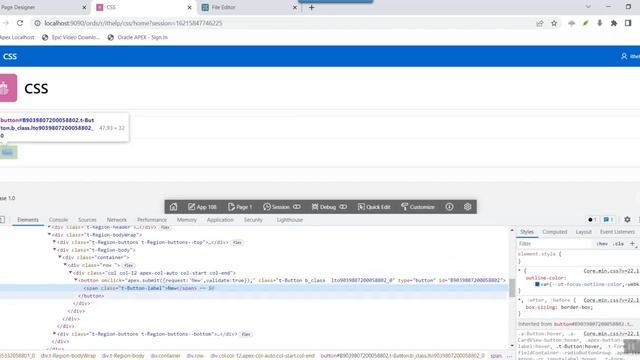The image size is (640, 360).
Task: Switch to the Page Designer browser tab
Action: point(43,7)
